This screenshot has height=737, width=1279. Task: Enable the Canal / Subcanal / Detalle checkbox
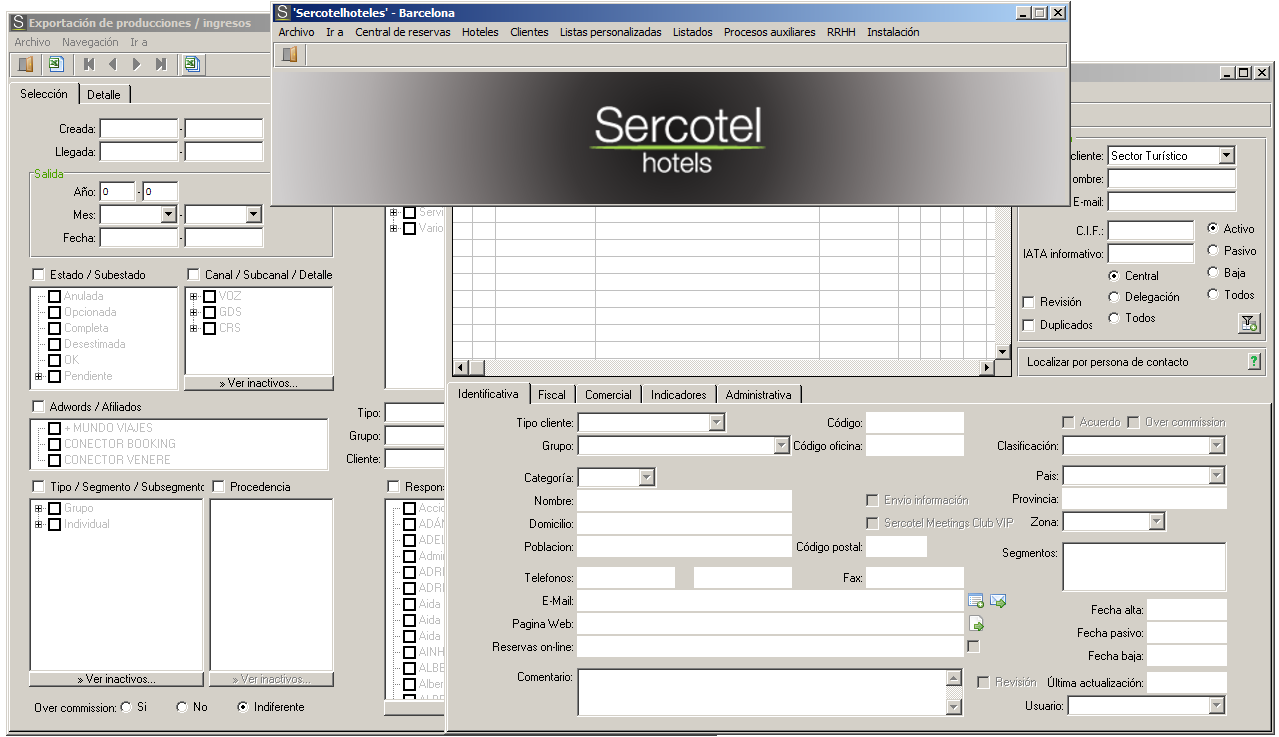tap(194, 274)
